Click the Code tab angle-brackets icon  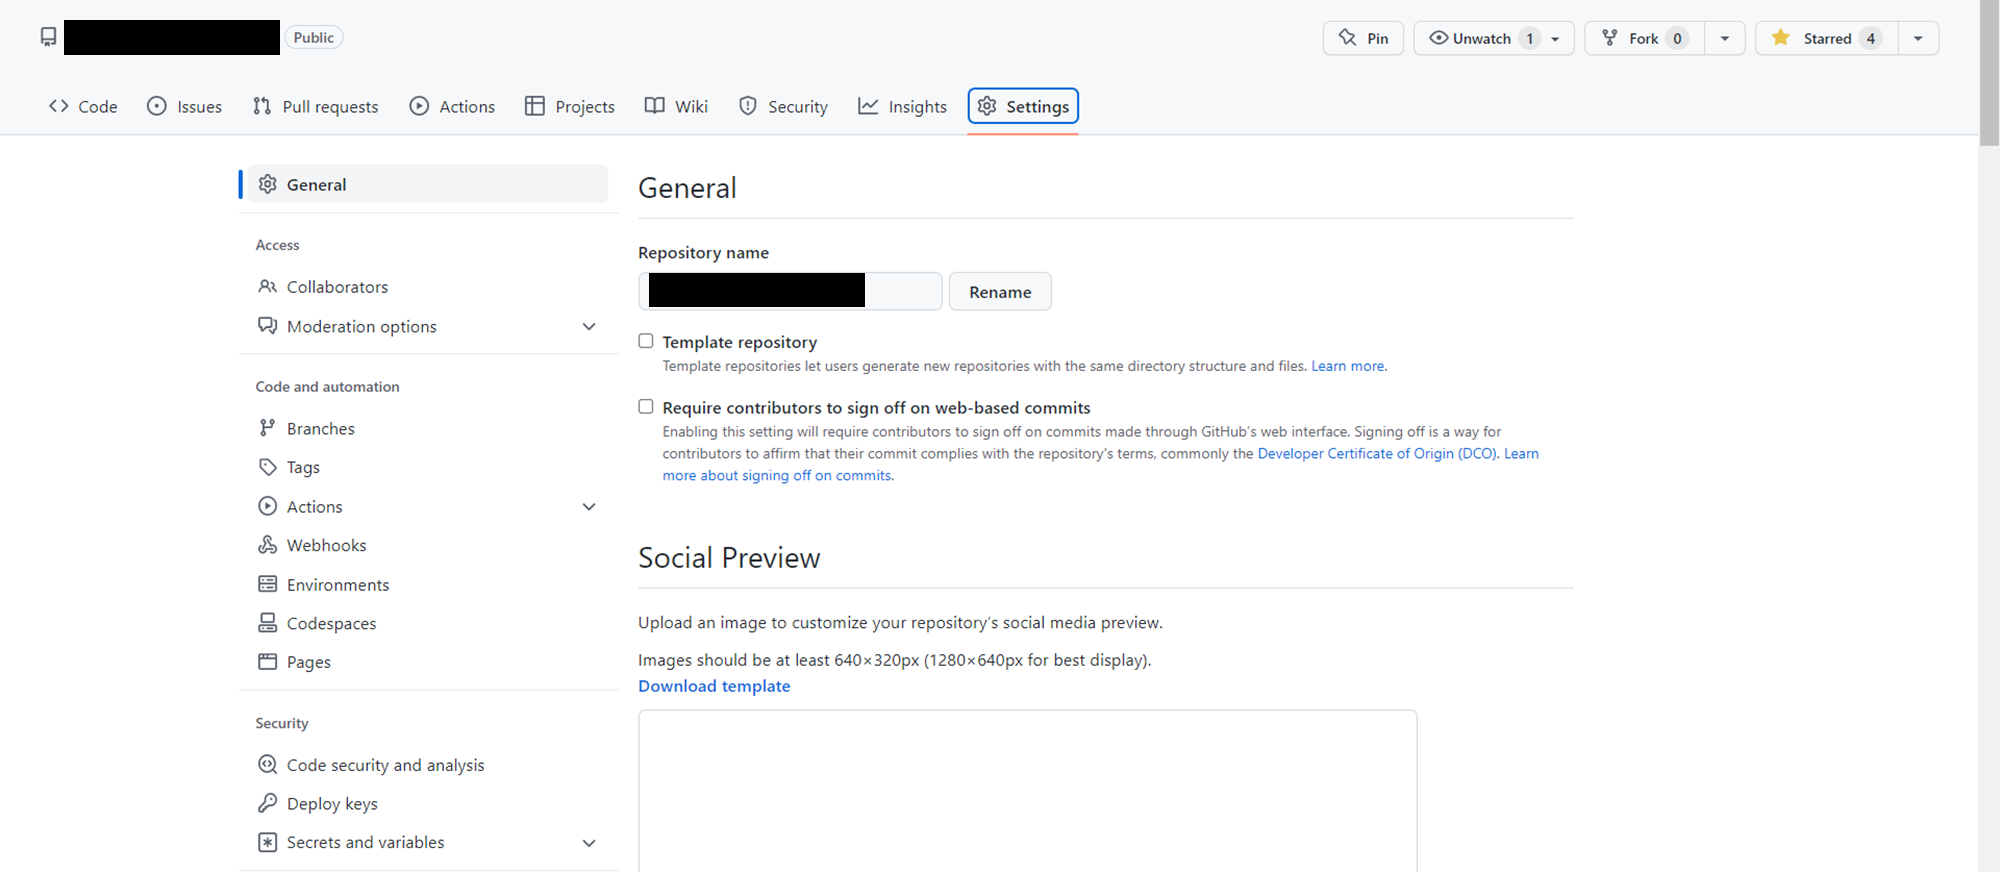[59, 106]
